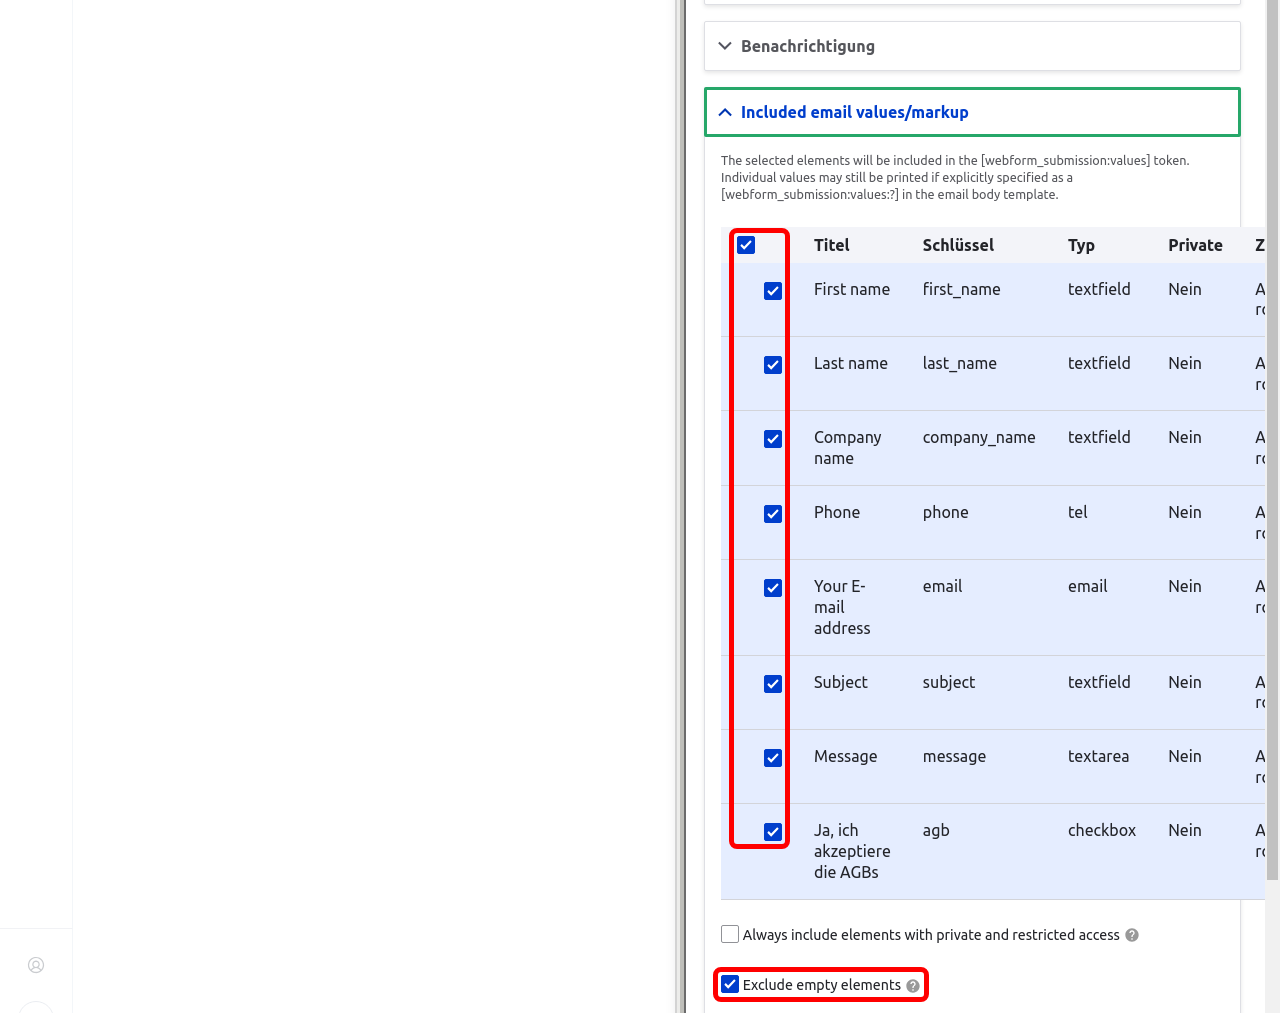Viewport: 1280px width, 1013px height.
Task: Disable Exclude empty elements option
Action: click(x=730, y=984)
